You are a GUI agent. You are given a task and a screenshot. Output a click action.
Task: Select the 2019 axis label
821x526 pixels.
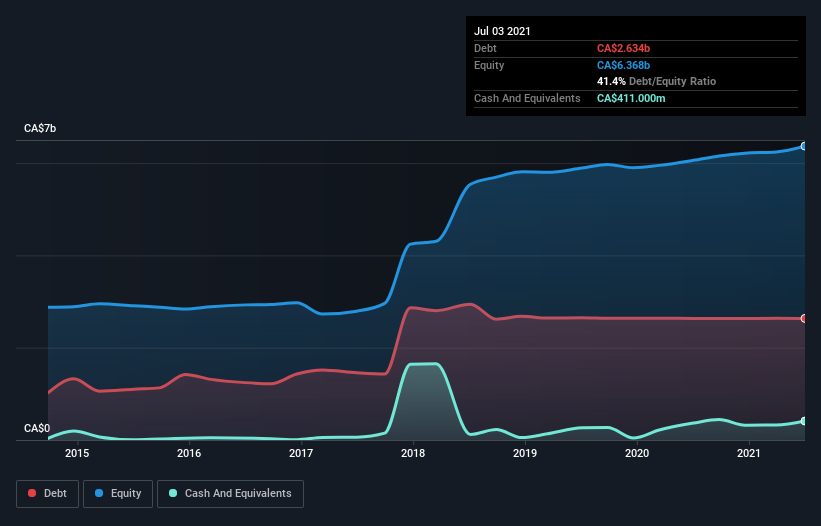click(525, 453)
